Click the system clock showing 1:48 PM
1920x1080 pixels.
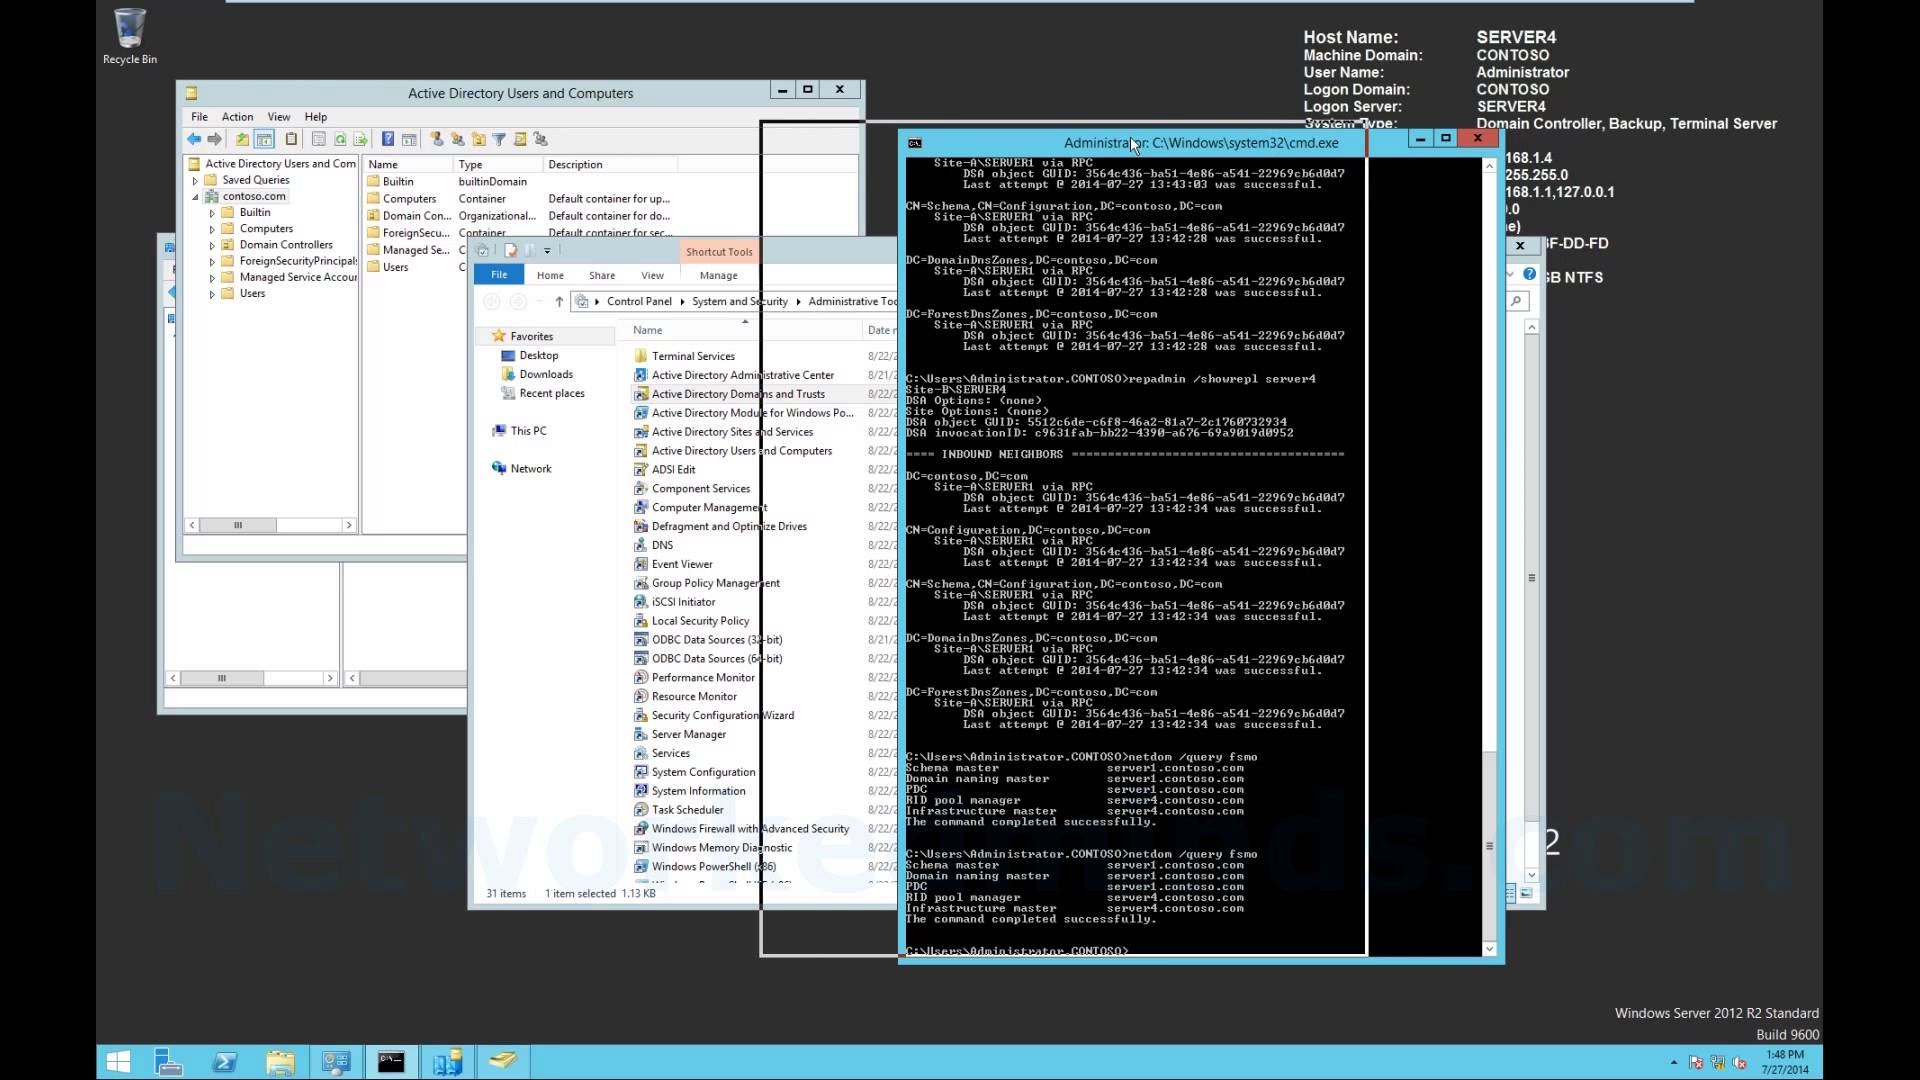[1785, 1062]
